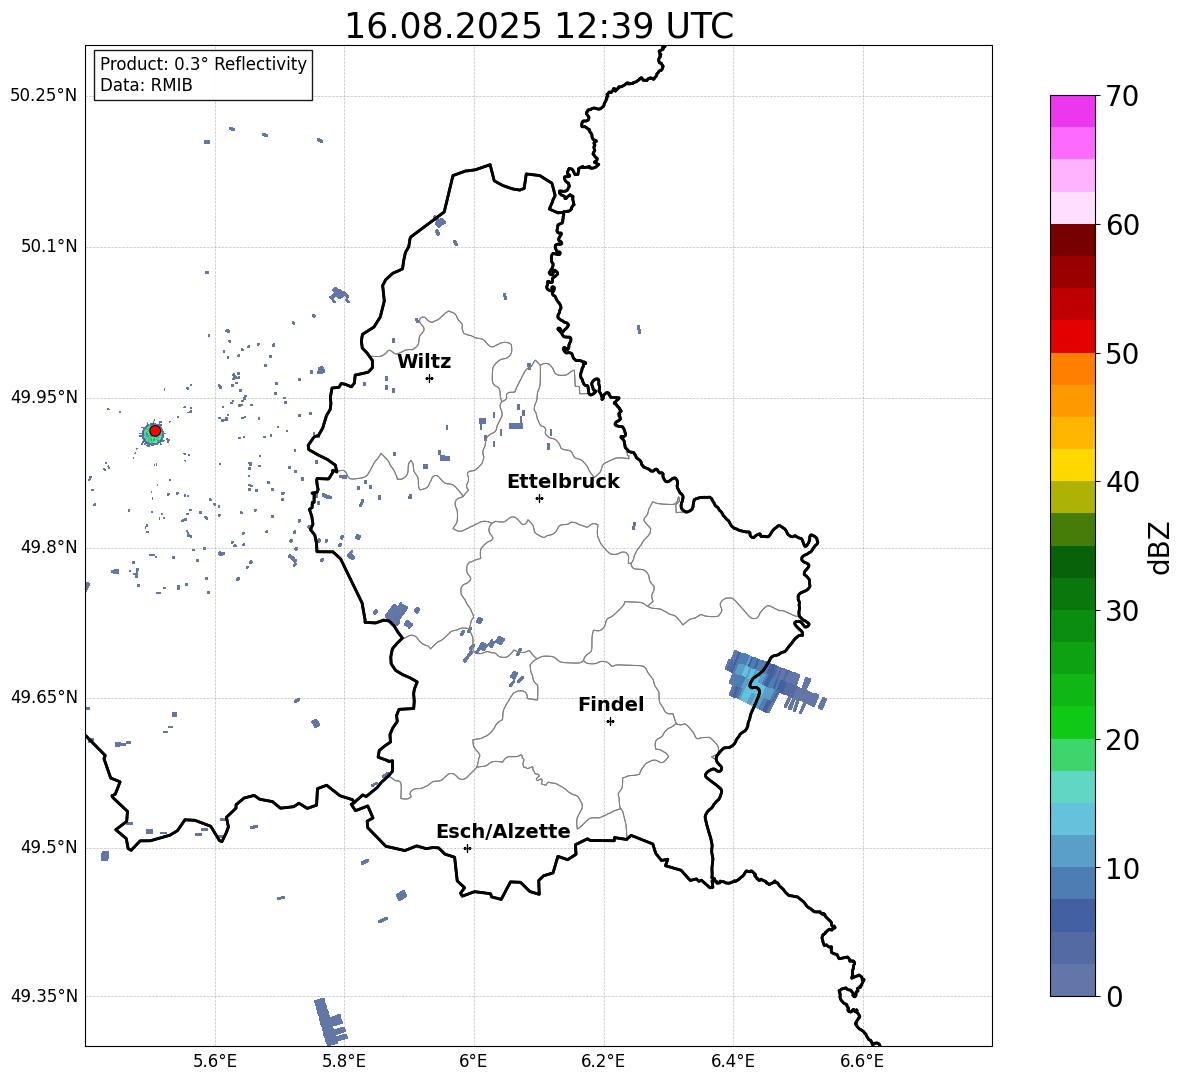Click the radar echo streak at bottom
The image size is (1184, 1081).
(331, 1021)
